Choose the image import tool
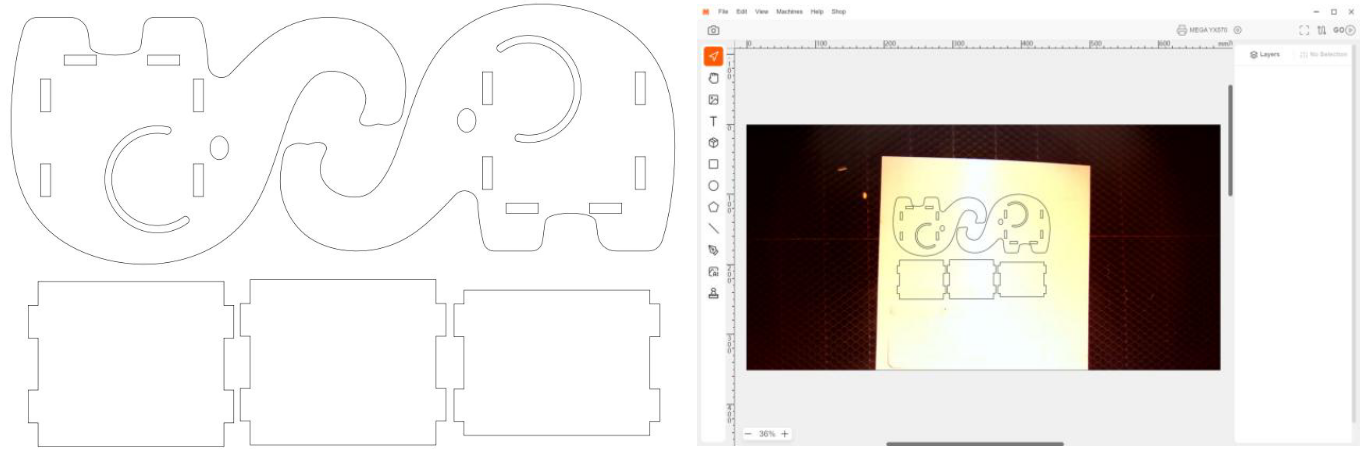The width and height of the screenshot is (1360, 453). [713, 99]
